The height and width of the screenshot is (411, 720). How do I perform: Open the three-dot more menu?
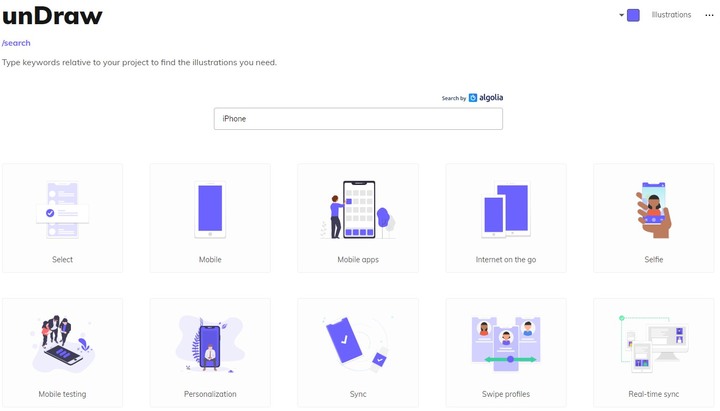709,15
